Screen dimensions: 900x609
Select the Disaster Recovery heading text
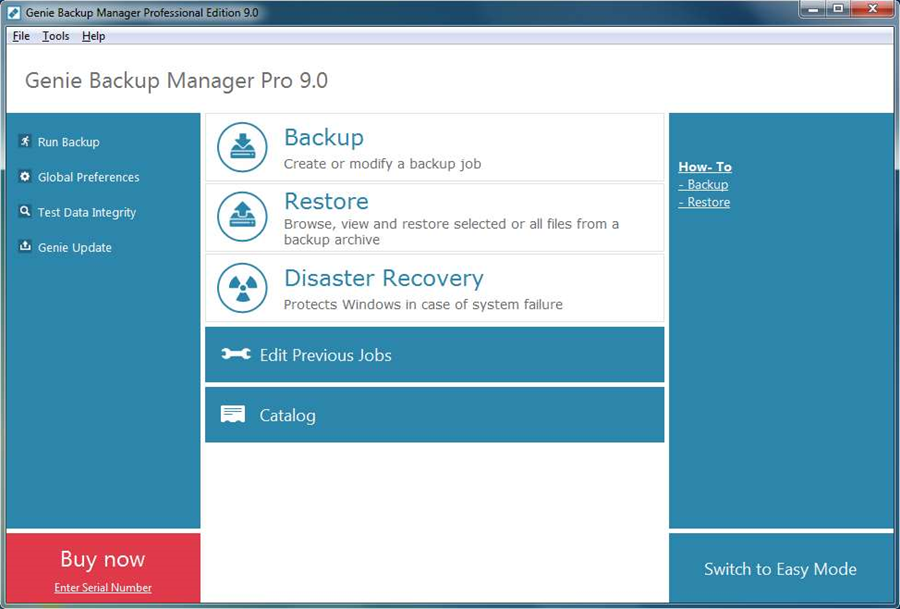click(383, 278)
